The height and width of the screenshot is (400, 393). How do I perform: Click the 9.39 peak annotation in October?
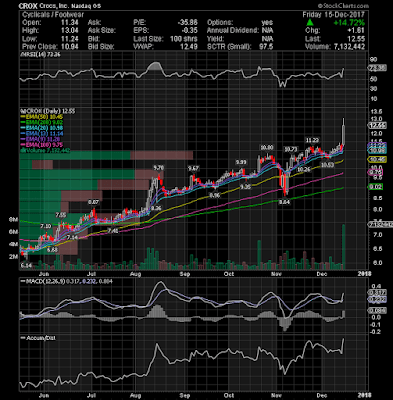(x=241, y=162)
